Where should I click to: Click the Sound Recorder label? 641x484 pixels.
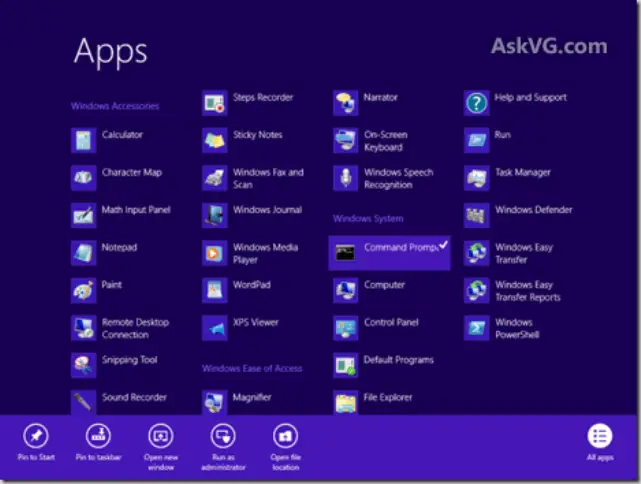click(x=134, y=397)
